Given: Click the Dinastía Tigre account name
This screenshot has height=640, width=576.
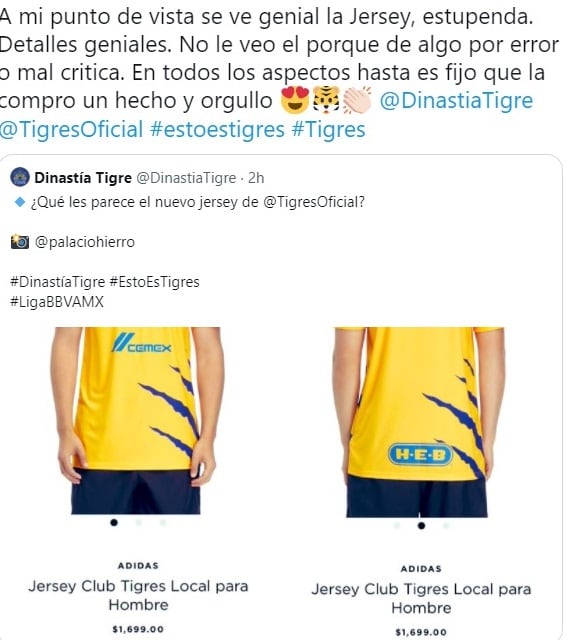Looking at the screenshot, I should pyautogui.click(x=83, y=178).
